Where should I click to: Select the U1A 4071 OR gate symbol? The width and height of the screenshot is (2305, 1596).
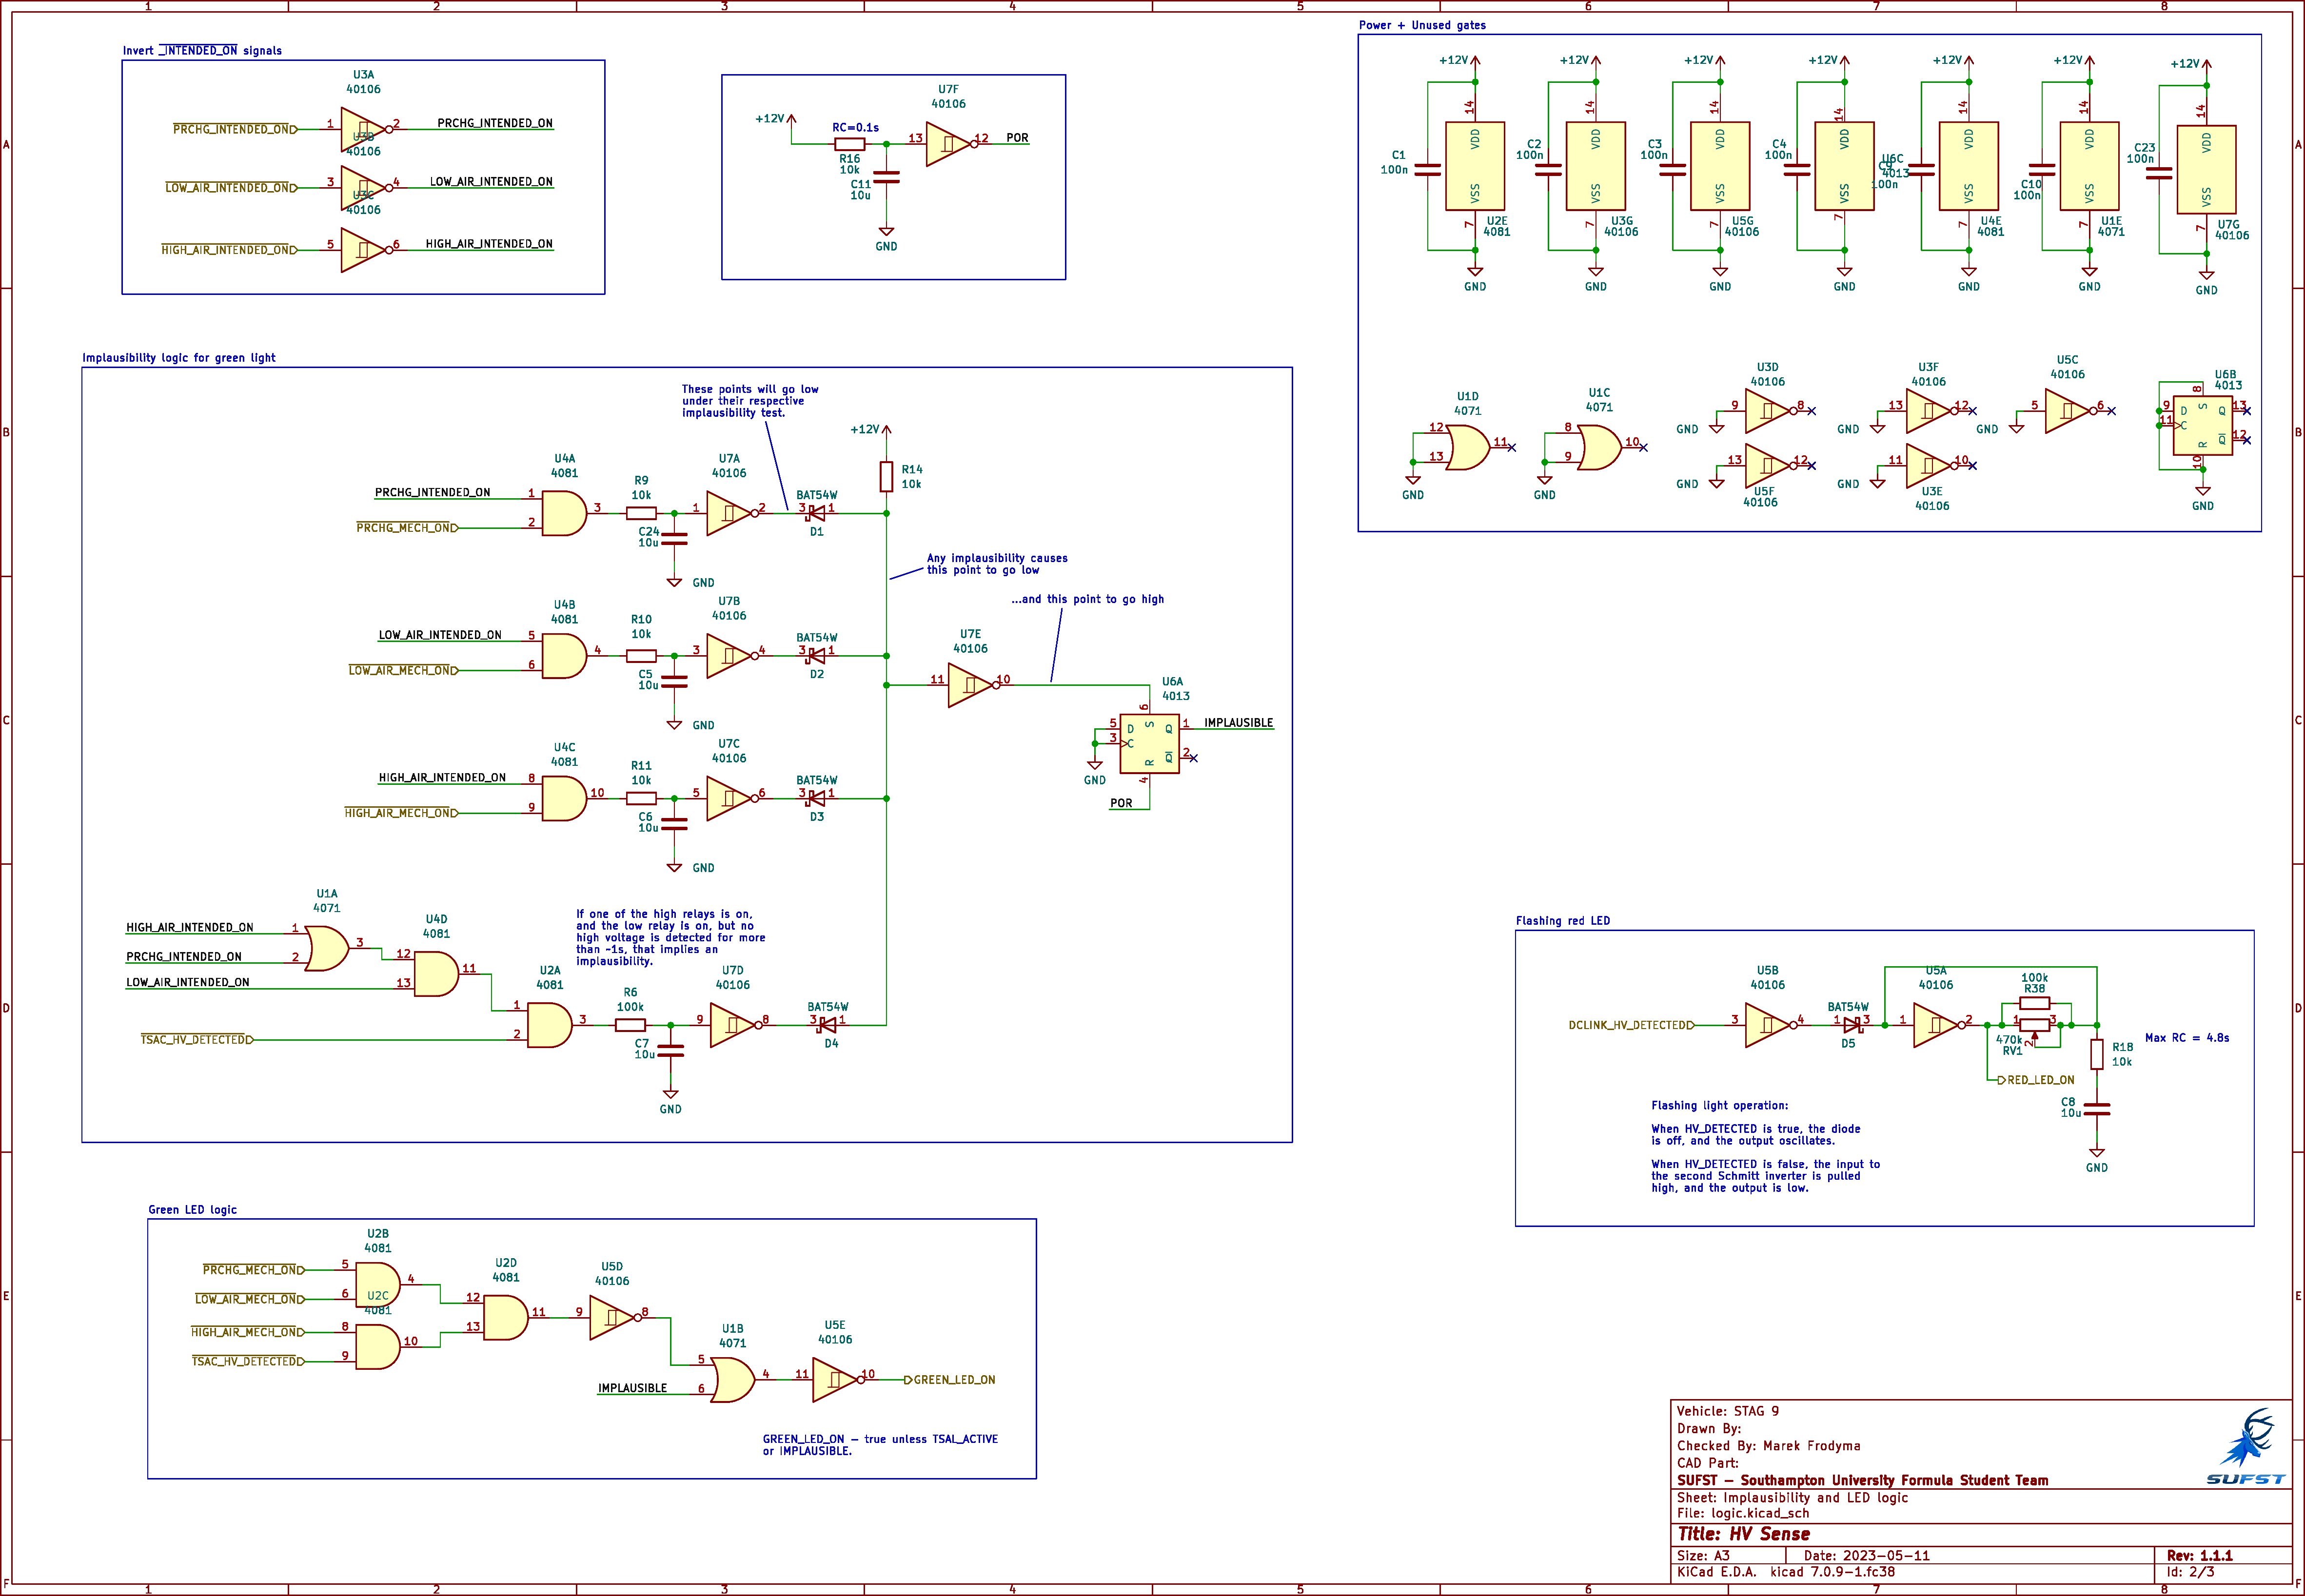[x=327, y=948]
